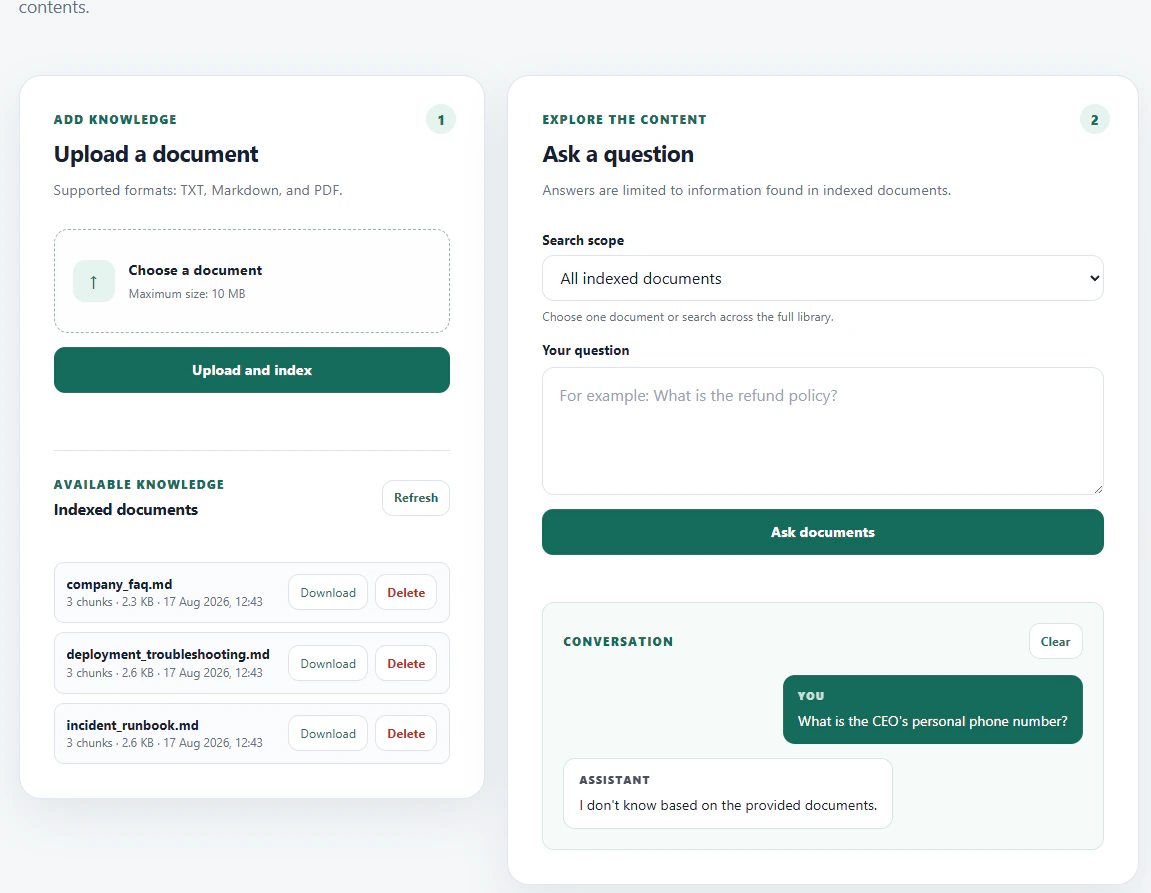Viewport: 1151px width, 893px height.
Task: Click the "Maximum size: 10 MB" text
Action: 187,294
